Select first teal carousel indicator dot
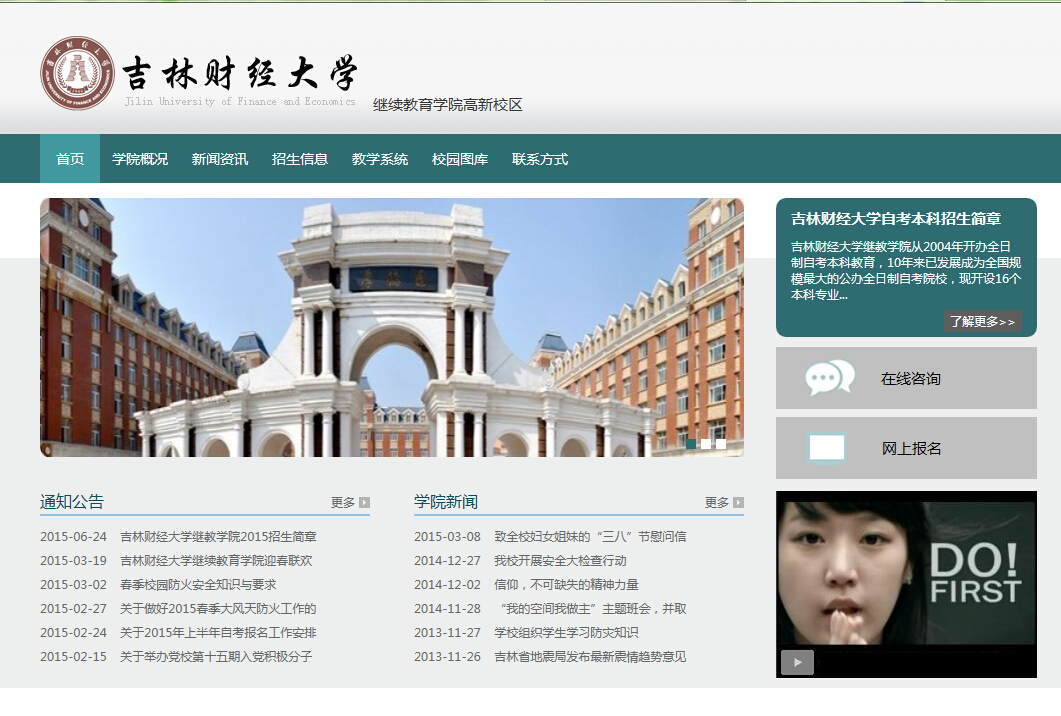Viewport: 1061px width, 716px height. coord(691,444)
